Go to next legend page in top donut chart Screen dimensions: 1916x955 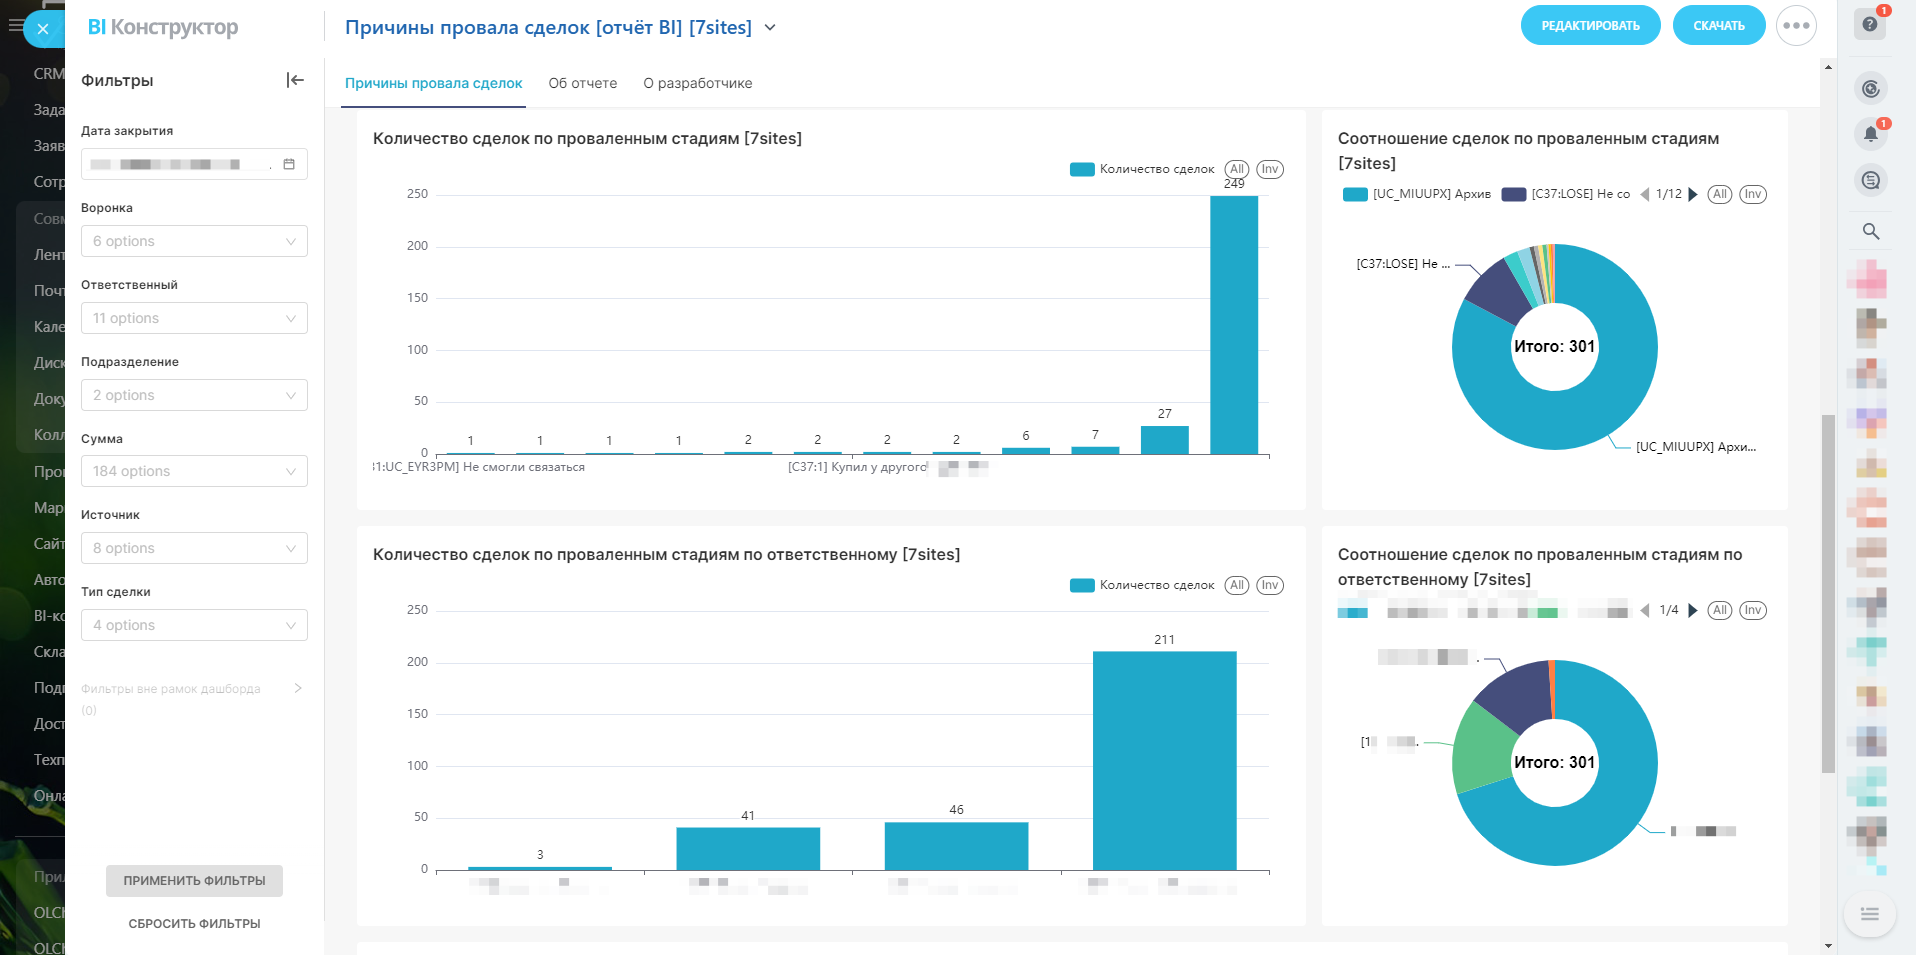[x=1693, y=195]
